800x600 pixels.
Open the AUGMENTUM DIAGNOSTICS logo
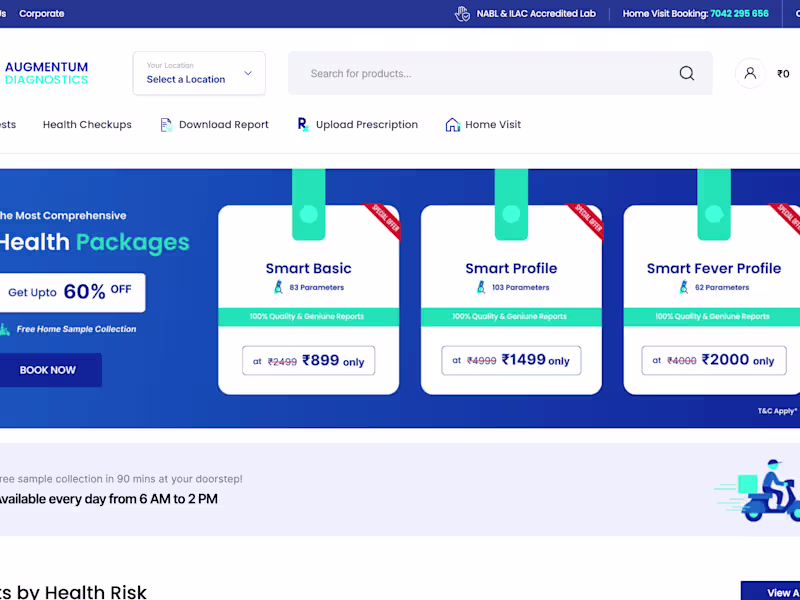coord(46,73)
